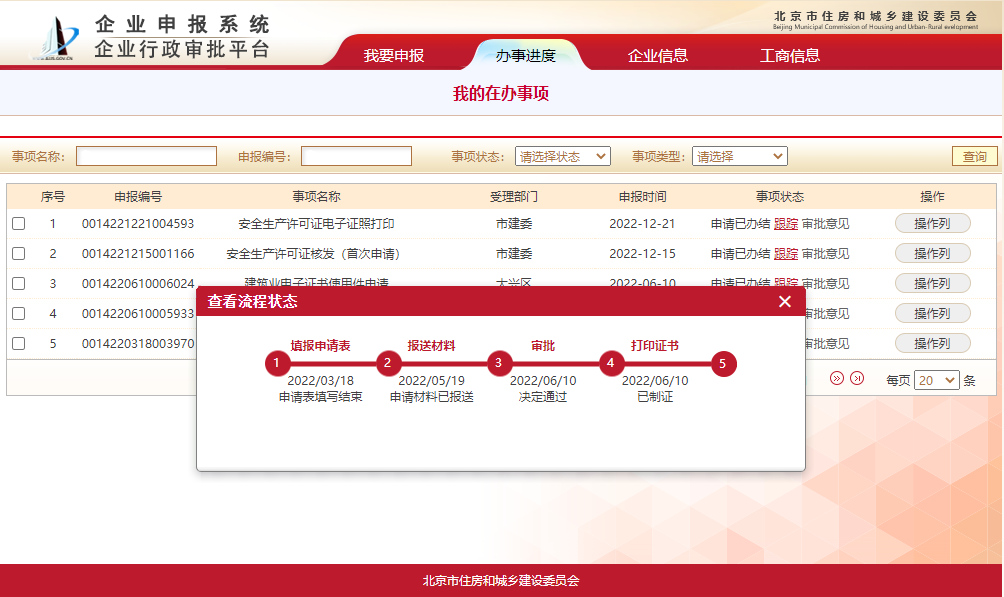Close the 查看流程状态 dialog
The image size is (1004, 597).
click(785, 301)
